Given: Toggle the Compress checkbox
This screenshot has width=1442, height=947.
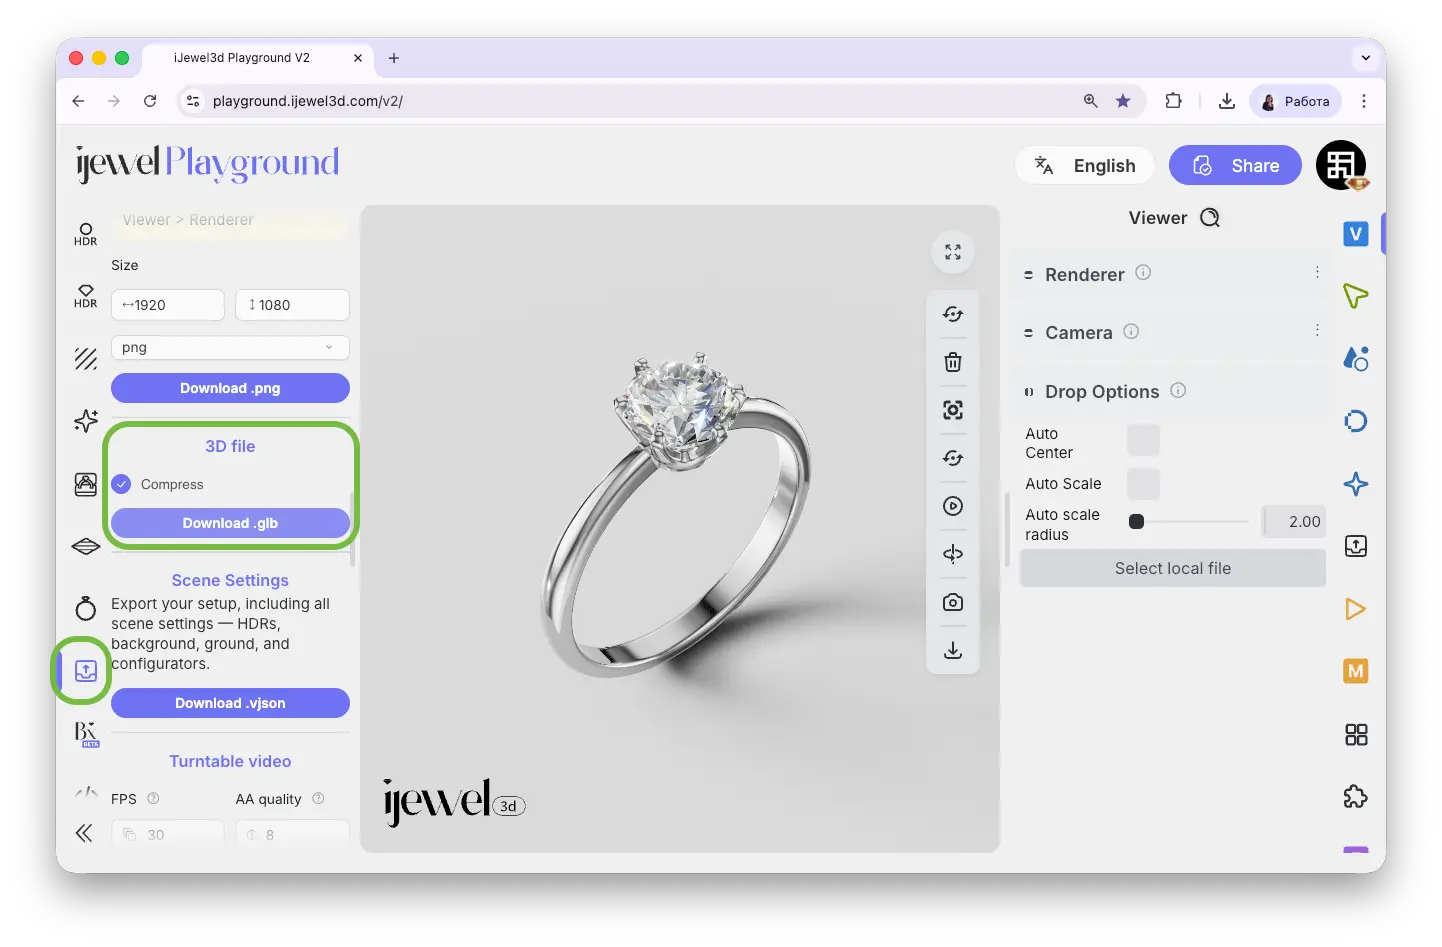Looking at the screenshot, I should pos(122,484).
